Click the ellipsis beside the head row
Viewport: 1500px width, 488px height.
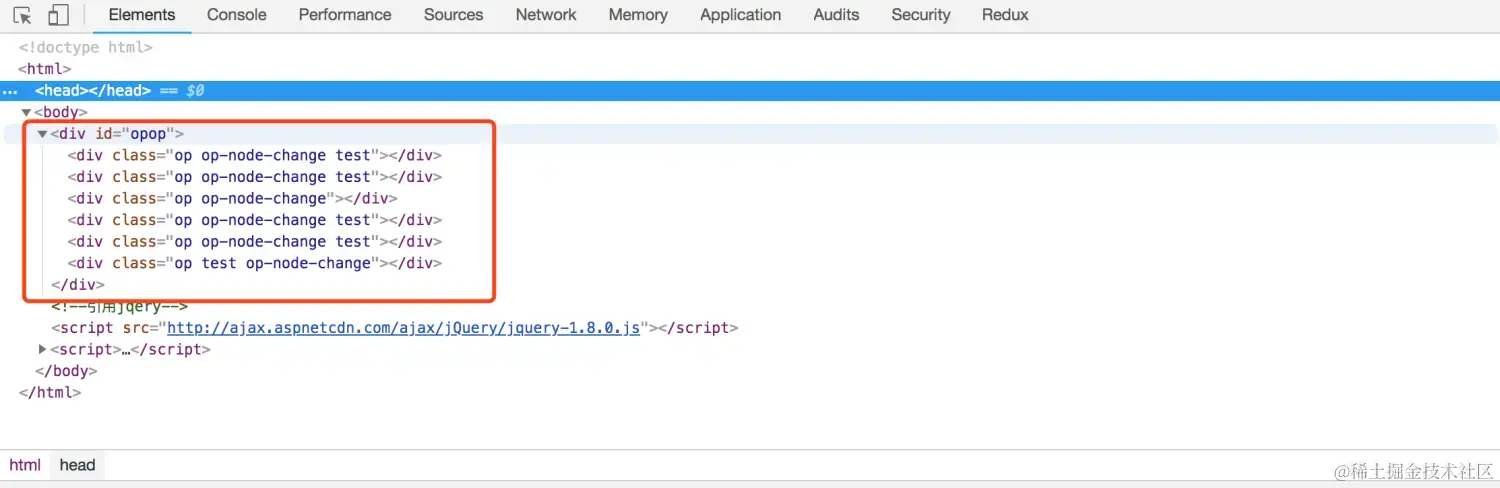coord(9,91)
